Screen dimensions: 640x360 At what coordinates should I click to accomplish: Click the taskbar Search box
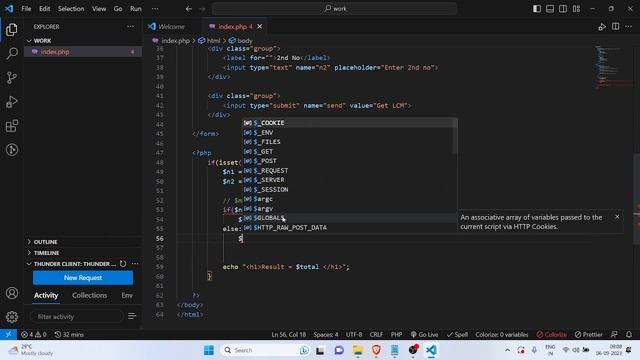pyautogui.click(x=266, y=350)
